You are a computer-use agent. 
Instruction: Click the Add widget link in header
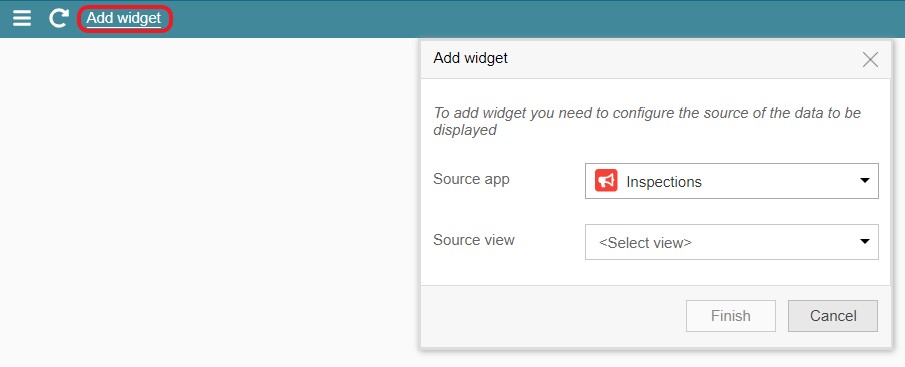pos(124,18)
